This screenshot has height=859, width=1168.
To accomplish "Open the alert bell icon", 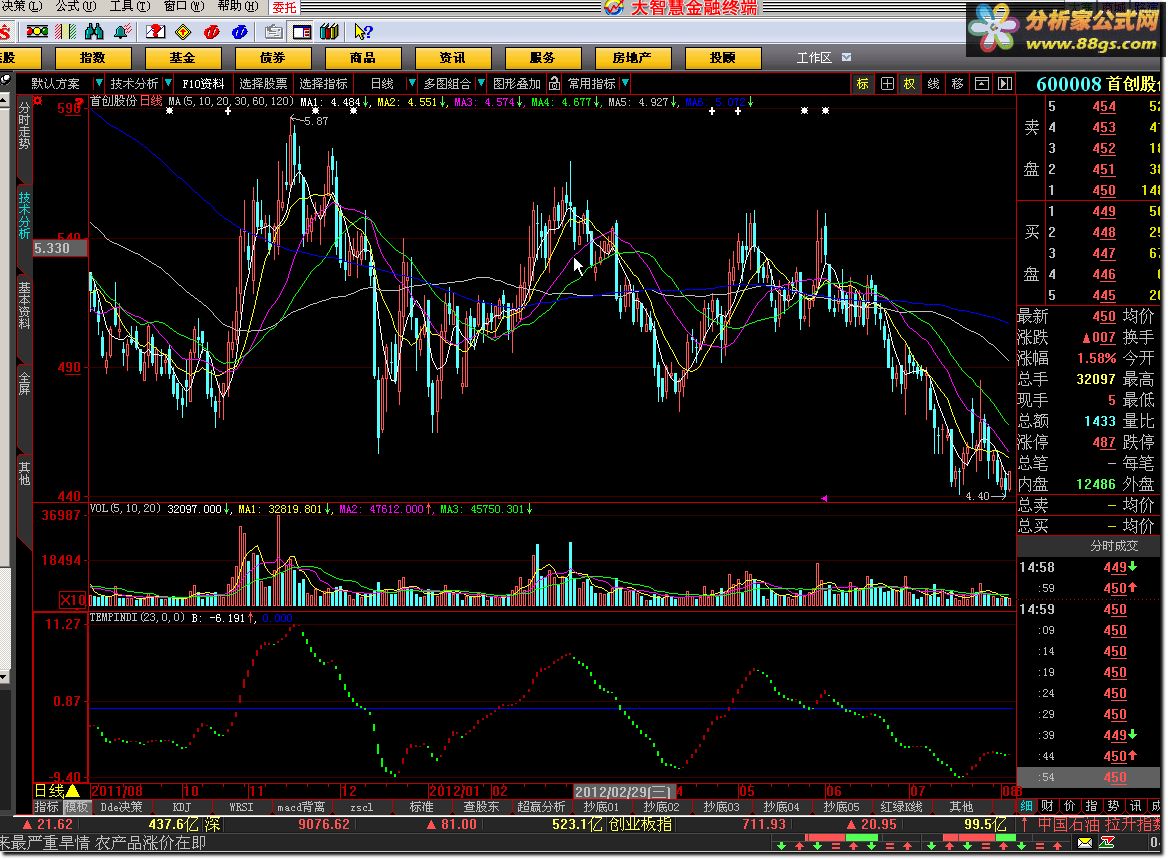I will [x=122, y=32].
